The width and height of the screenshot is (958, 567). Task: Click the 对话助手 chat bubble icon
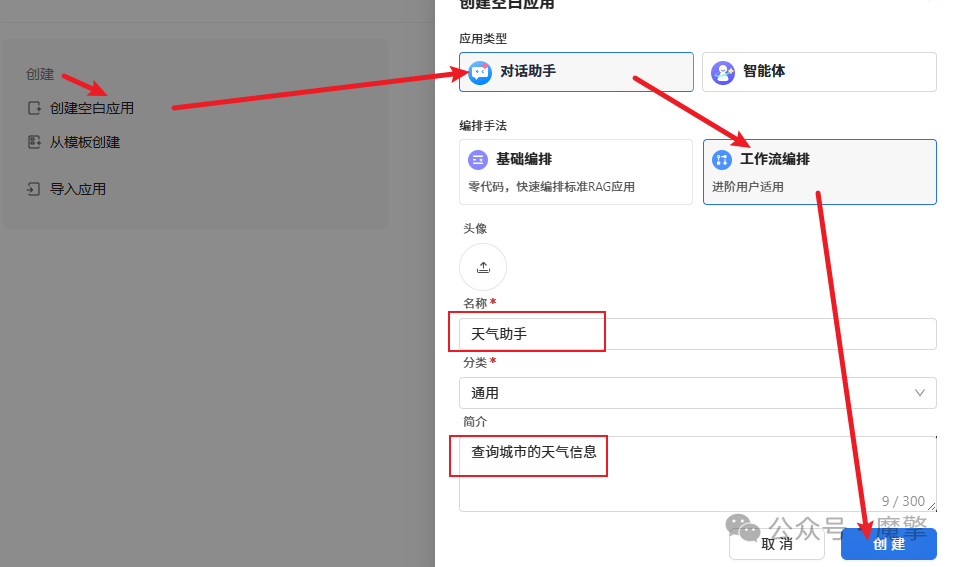pyautogui.click(x=480, y=72)
